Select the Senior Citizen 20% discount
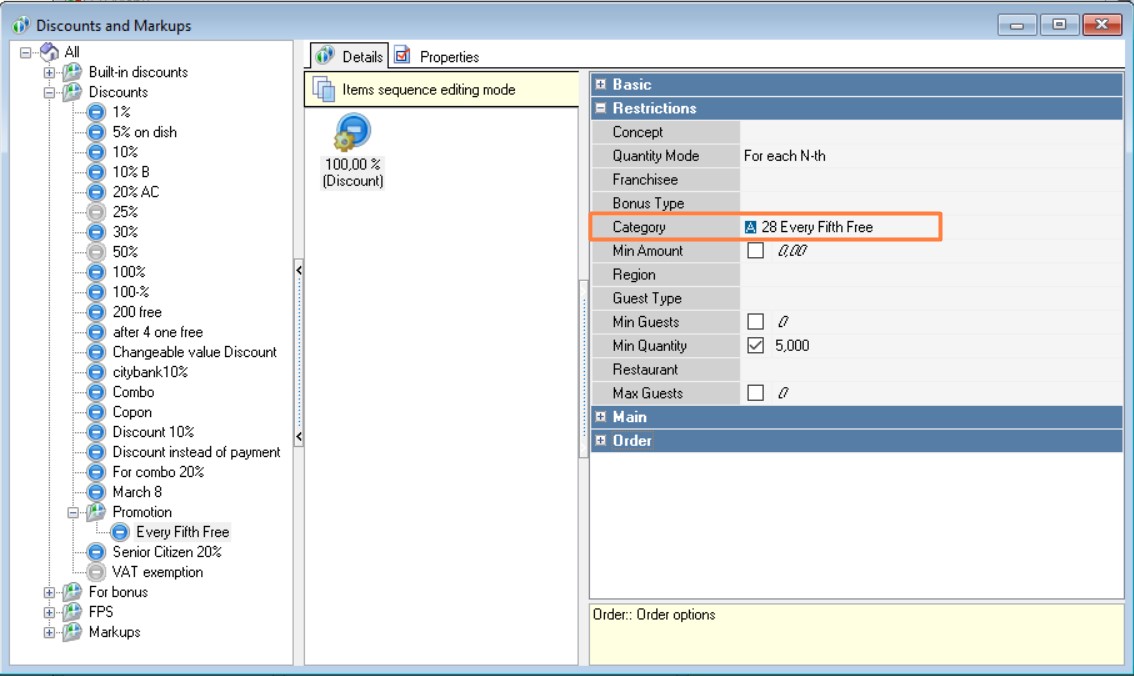 click(166, 552)
